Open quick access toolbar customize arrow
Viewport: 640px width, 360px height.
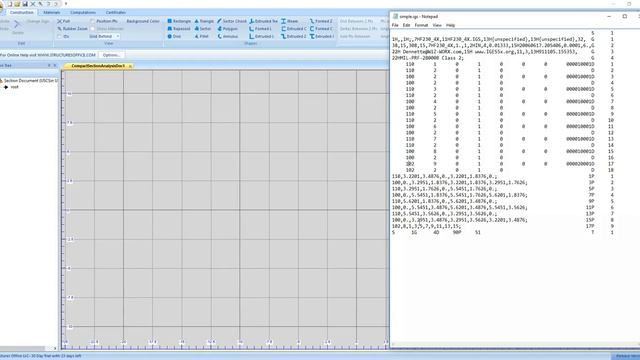pyautogui.click(x=66, y=4)
